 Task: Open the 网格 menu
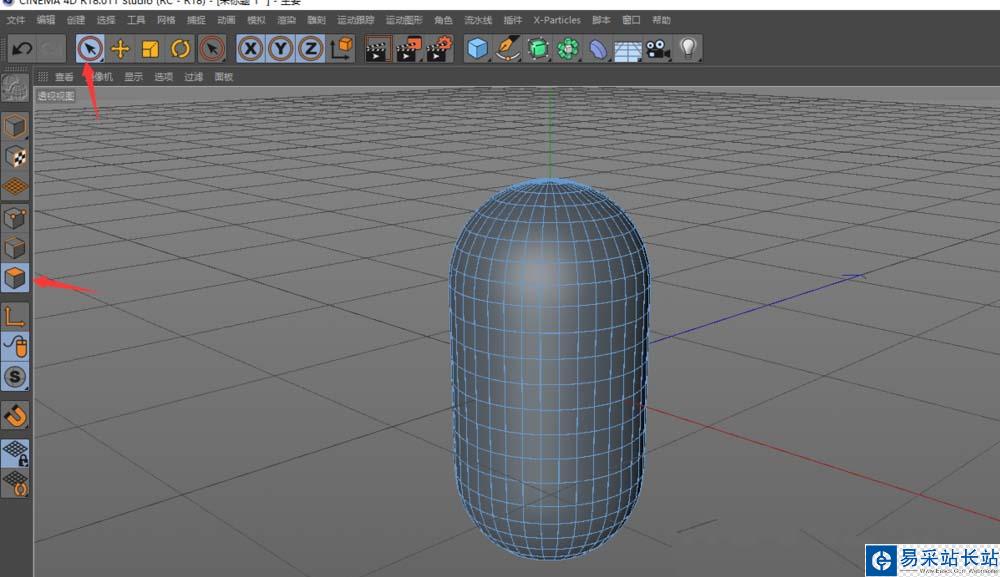tap(166, 20)
